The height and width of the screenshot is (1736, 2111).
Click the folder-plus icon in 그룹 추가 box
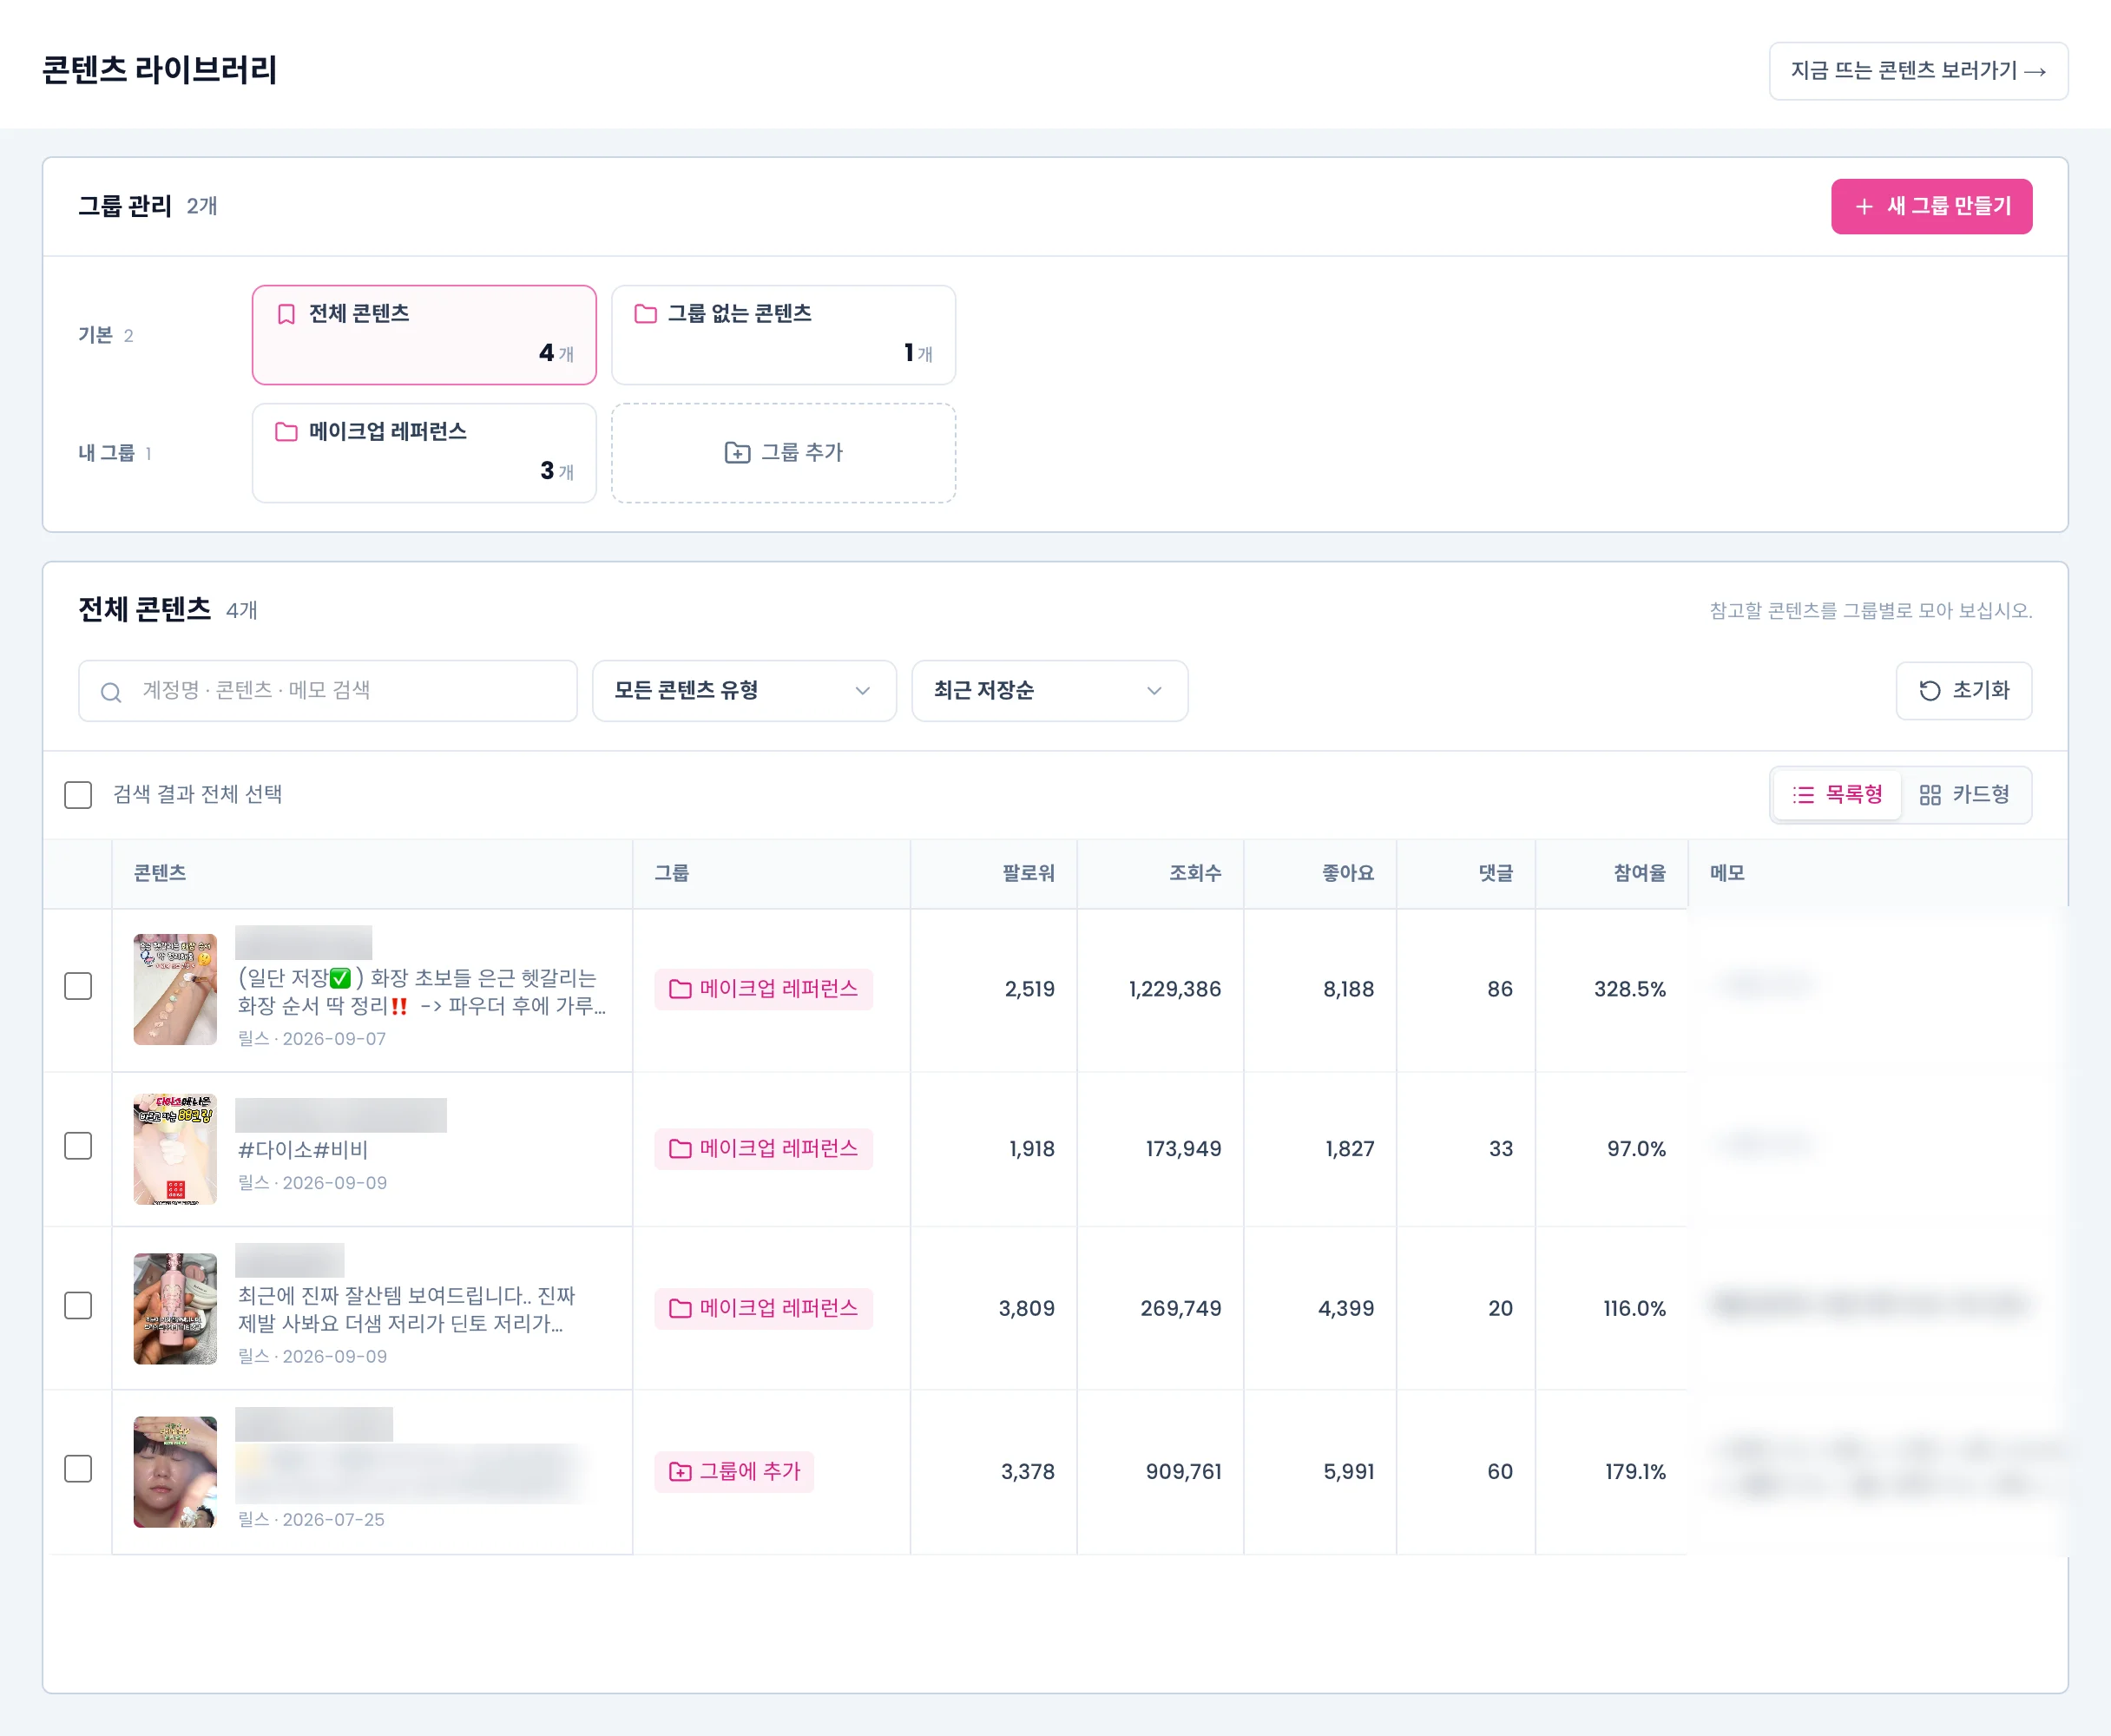(x=737, y=453)
